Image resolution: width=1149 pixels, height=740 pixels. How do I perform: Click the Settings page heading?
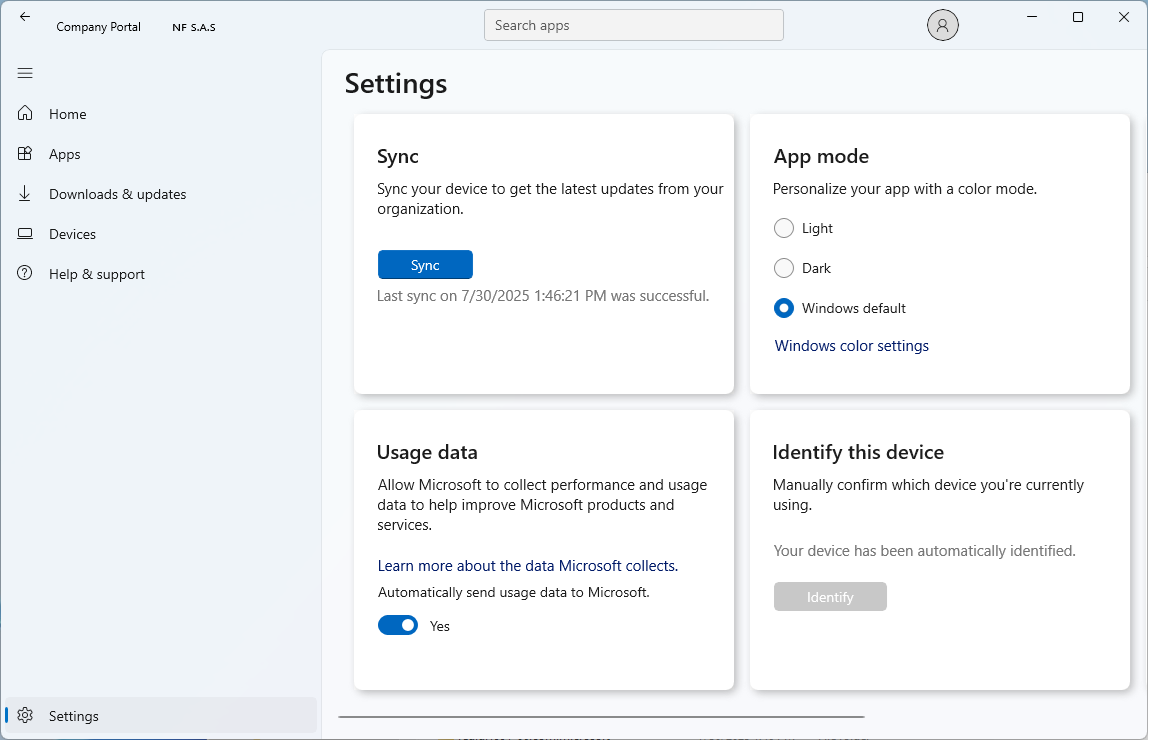point(396,84)
